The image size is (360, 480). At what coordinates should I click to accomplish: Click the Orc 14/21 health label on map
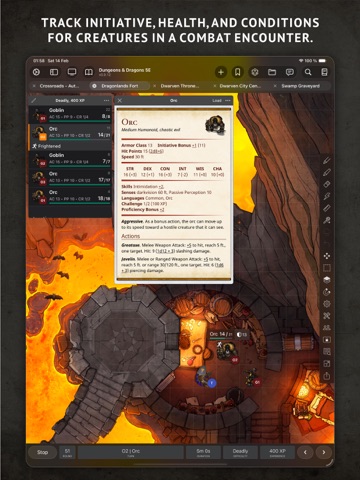tap(222, 334)
